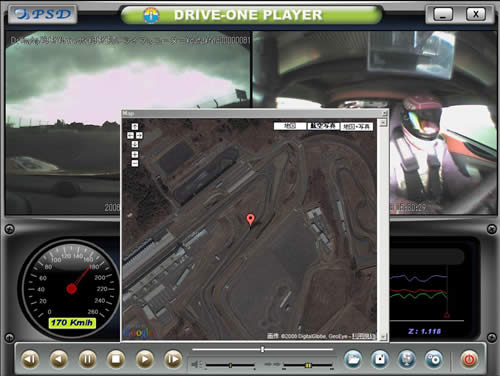Zoom out on the map

point(135,163)
